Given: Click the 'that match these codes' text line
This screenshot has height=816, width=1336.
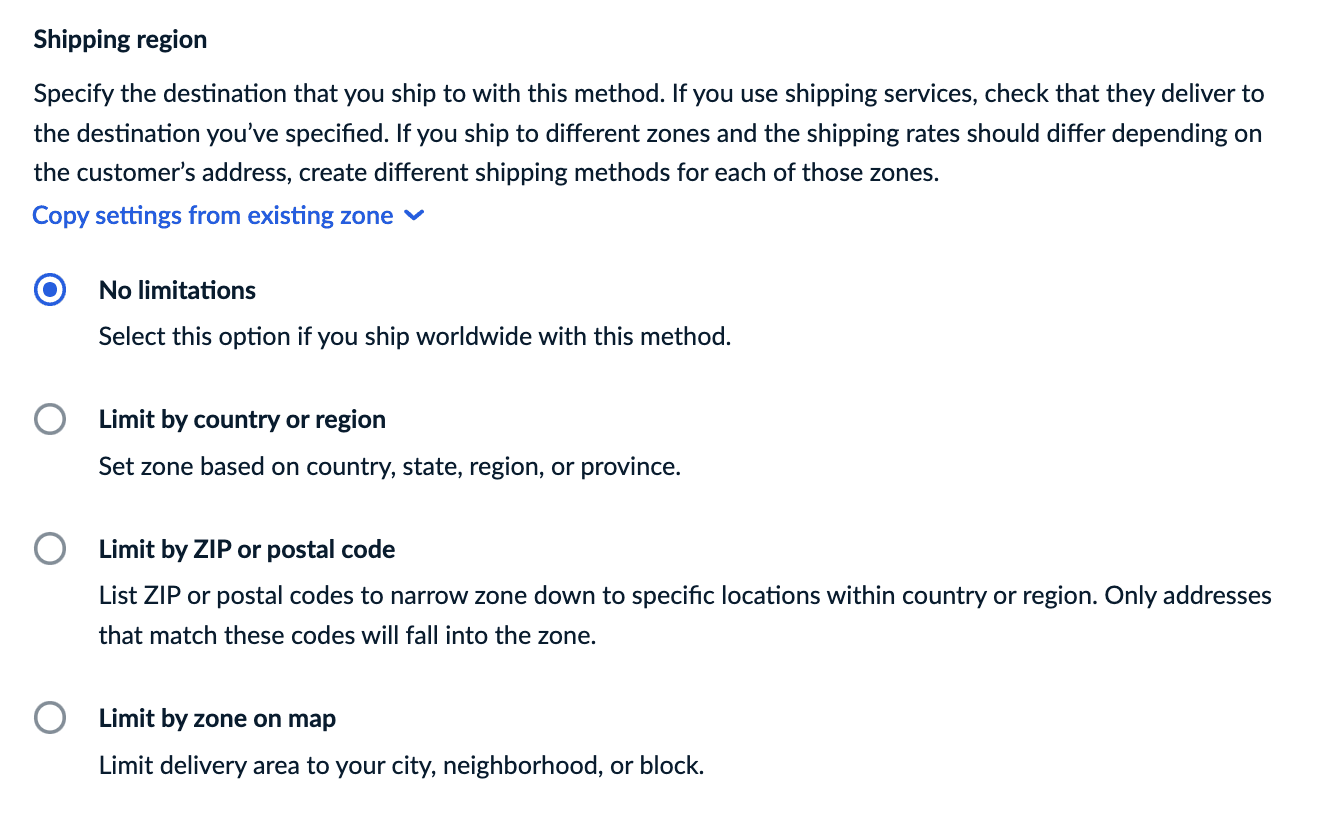Looking at the screenshot, I should click(x=347, y=635).
